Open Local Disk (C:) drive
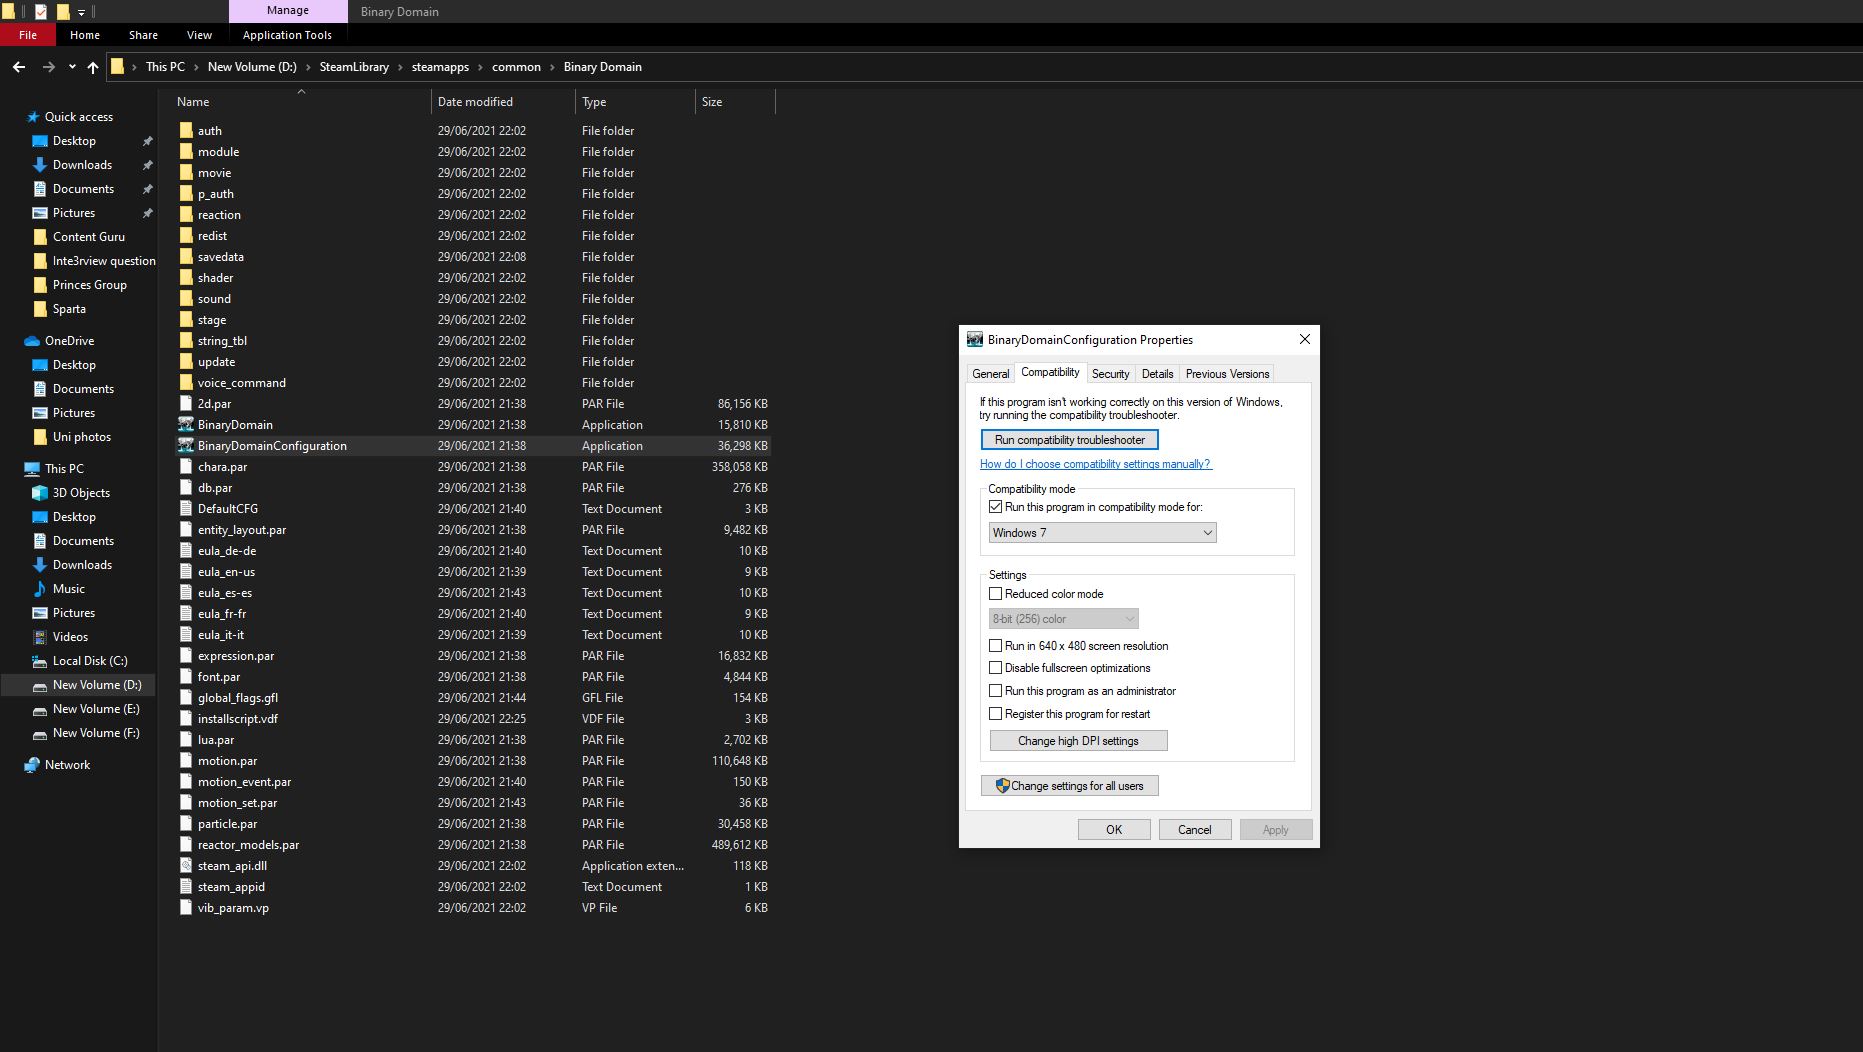This screenshot has height=1052, width=1863. coord(90,661)
